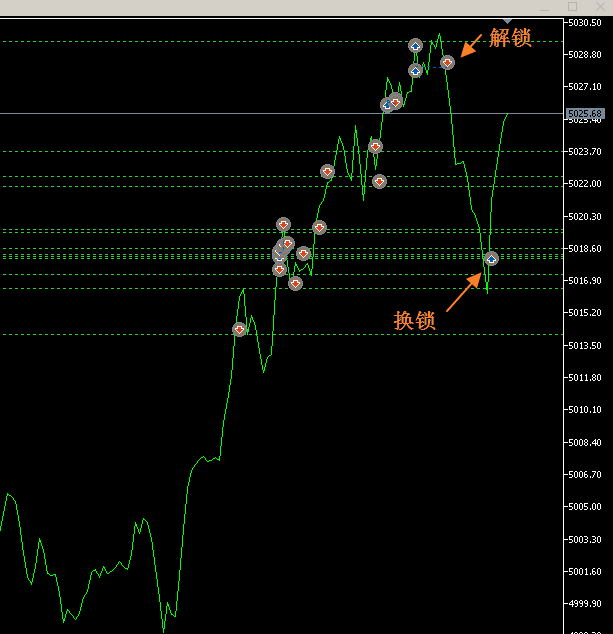Click the orange arrow above 换锁 label
This screenshot has height=634, width=613.
pos(464,291)
